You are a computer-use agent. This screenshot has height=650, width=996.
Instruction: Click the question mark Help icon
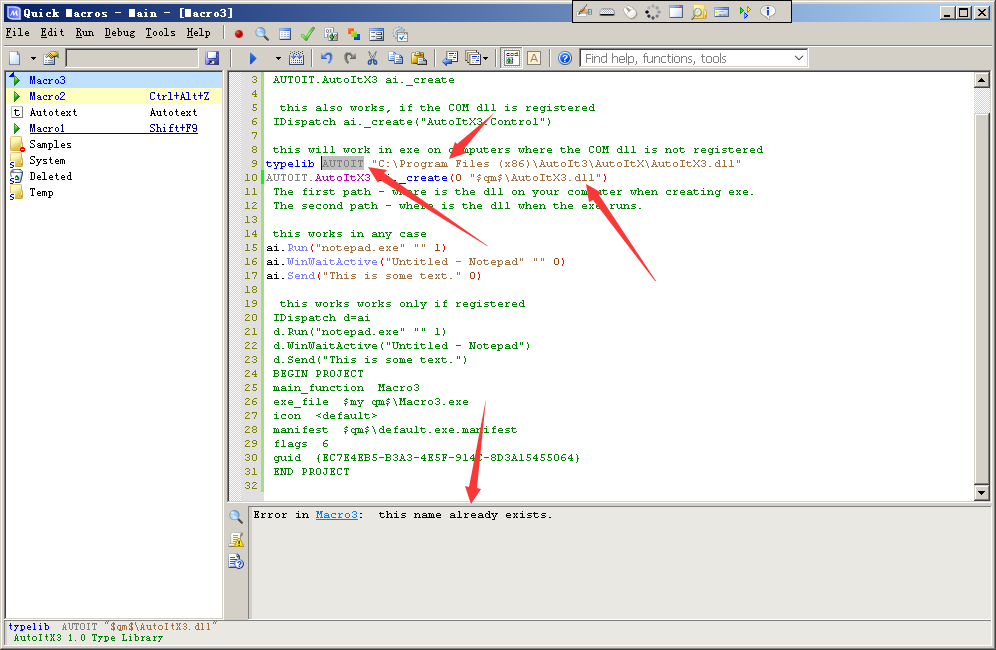pyautogui.click(x=565, y=58)
